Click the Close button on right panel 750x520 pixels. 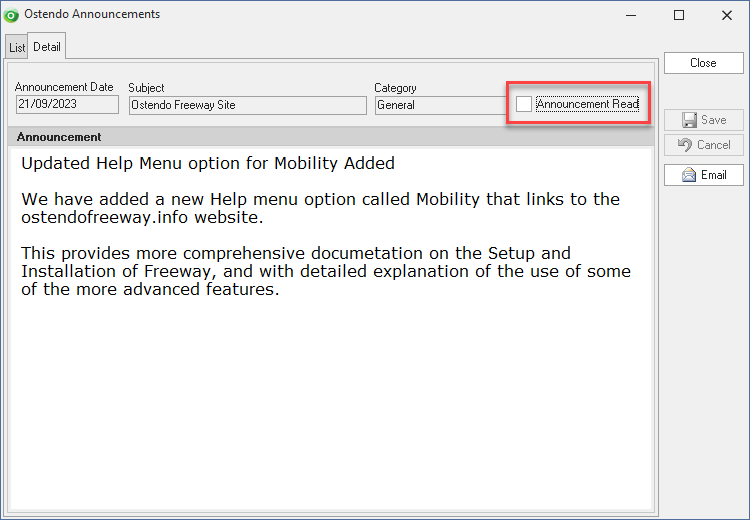point(704,63)
